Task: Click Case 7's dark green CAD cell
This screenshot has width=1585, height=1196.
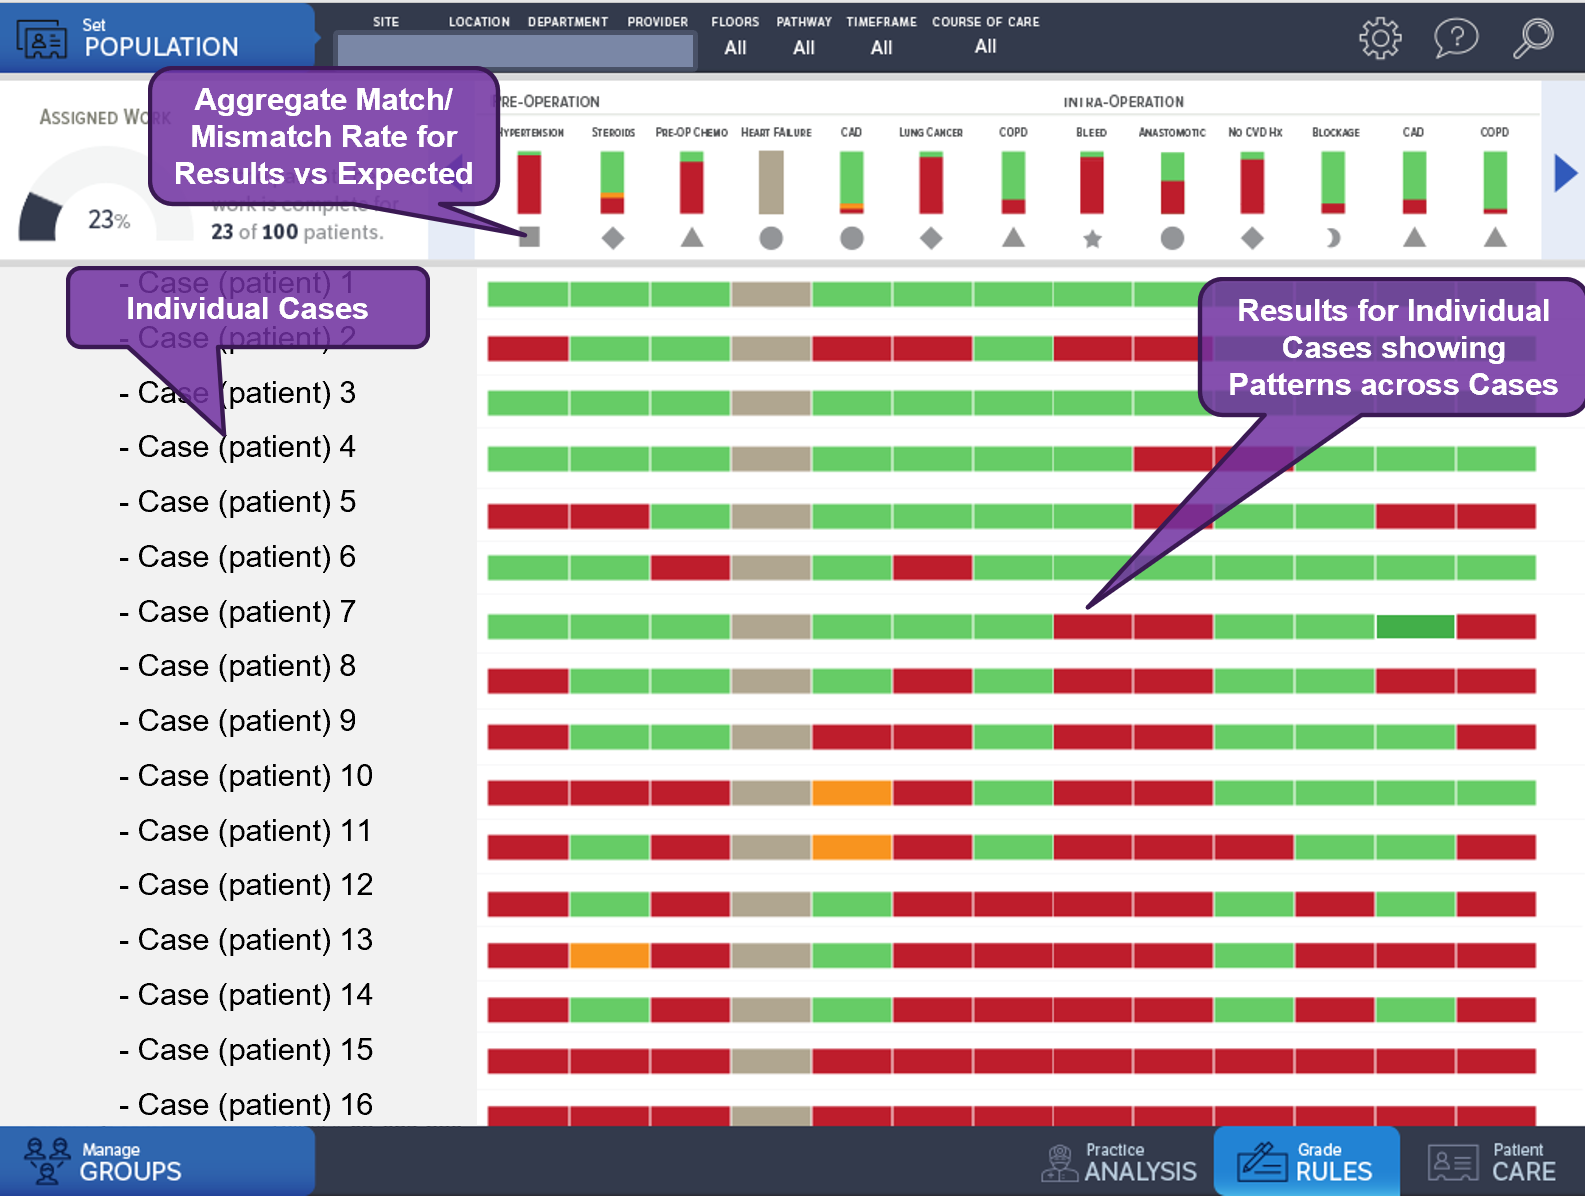Action: [x=1415, y=627]
